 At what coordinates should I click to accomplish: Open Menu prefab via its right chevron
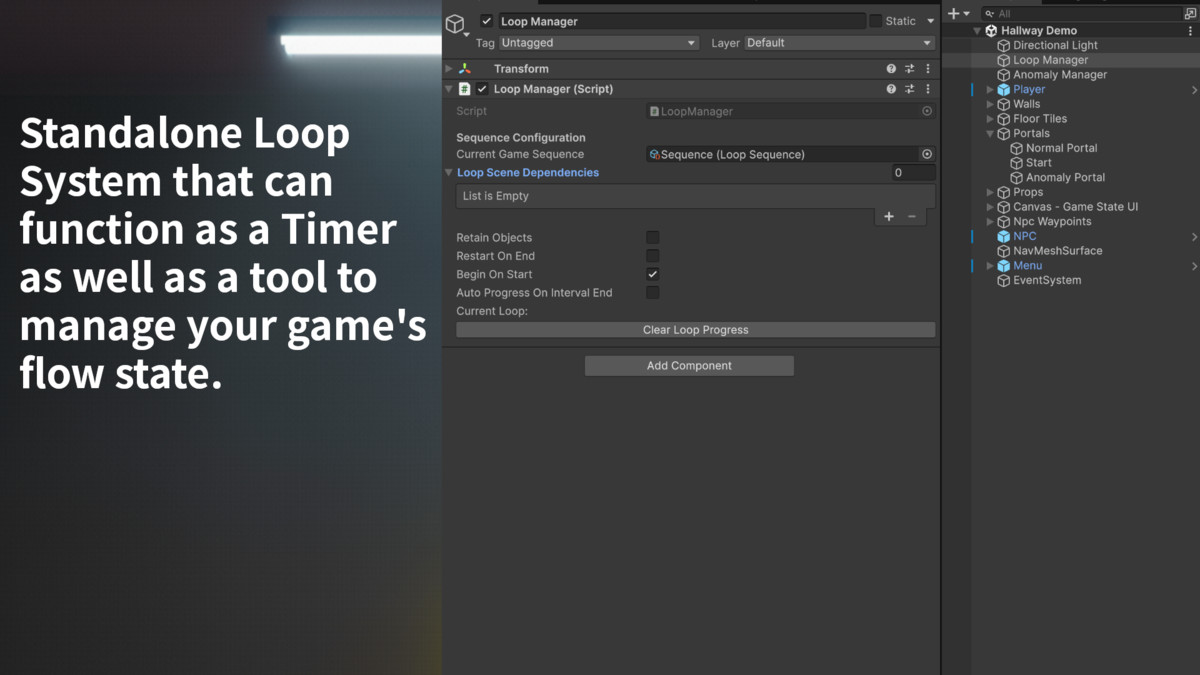(1194, 266)
